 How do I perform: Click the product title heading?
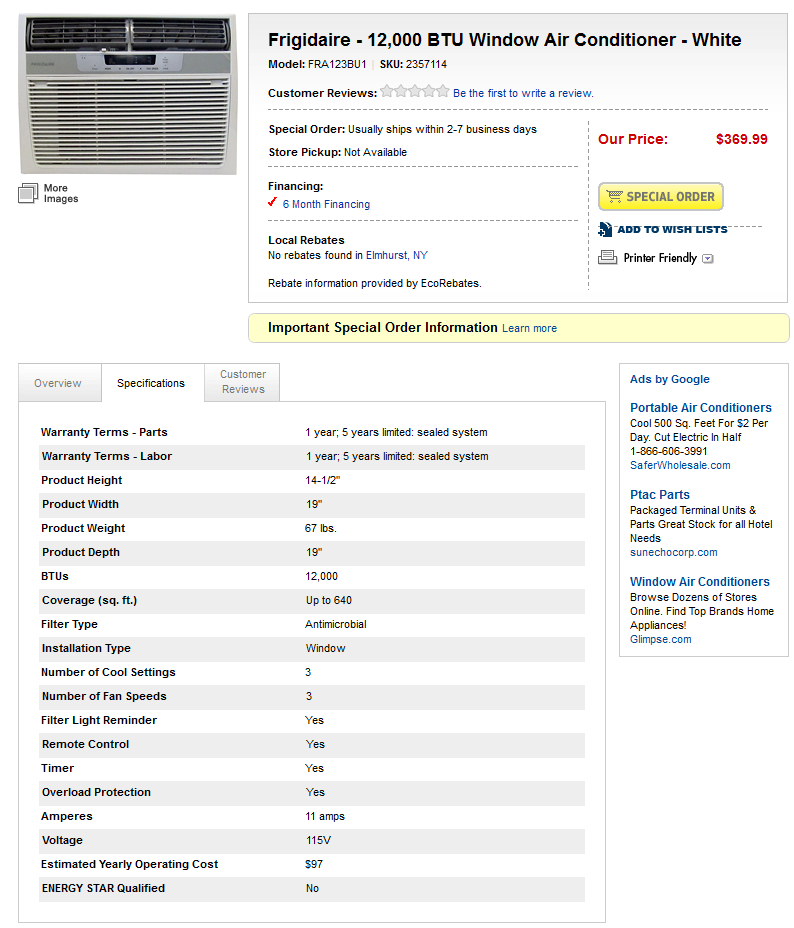point(504,40)
